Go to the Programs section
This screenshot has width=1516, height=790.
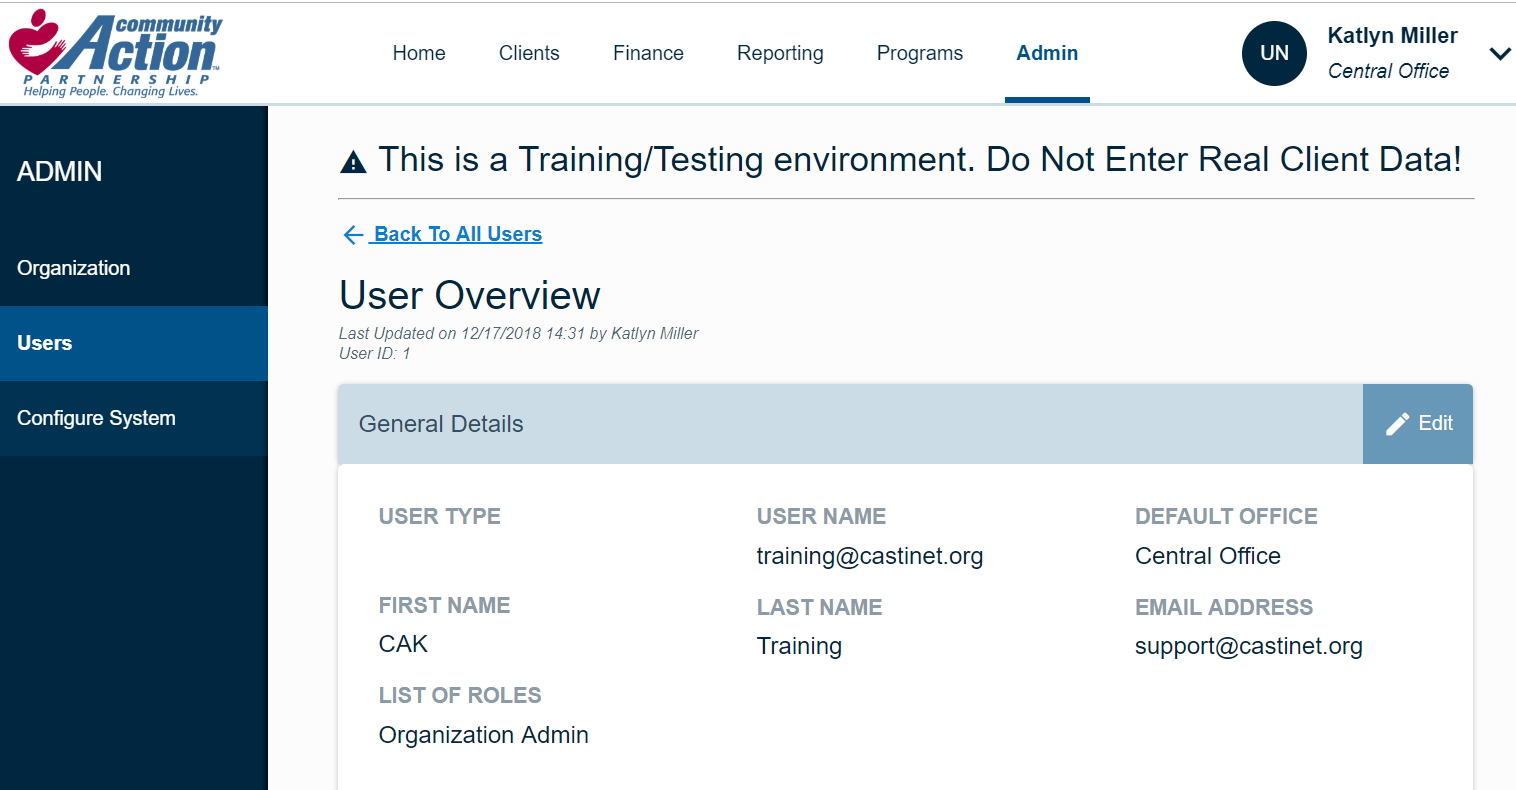tap(920, 53)
